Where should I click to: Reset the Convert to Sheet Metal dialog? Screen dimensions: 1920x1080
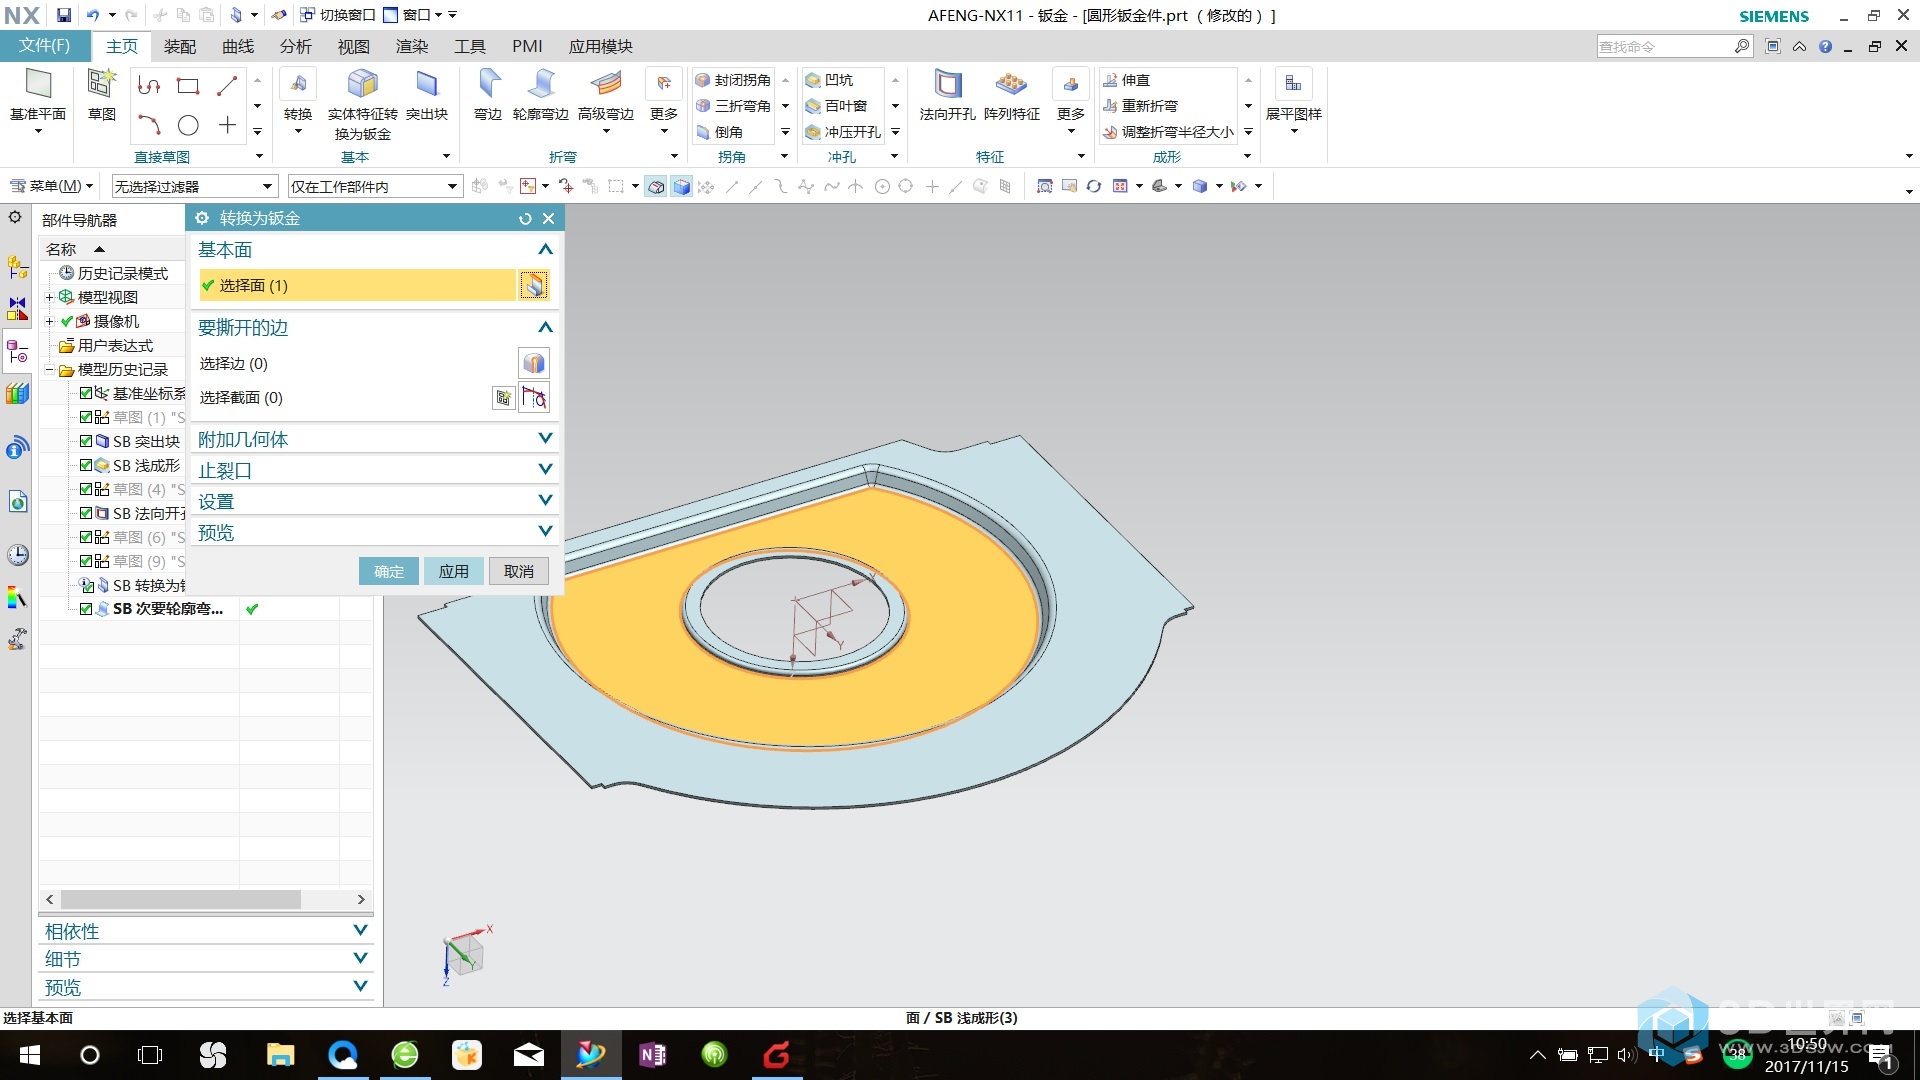click(525, 219)
